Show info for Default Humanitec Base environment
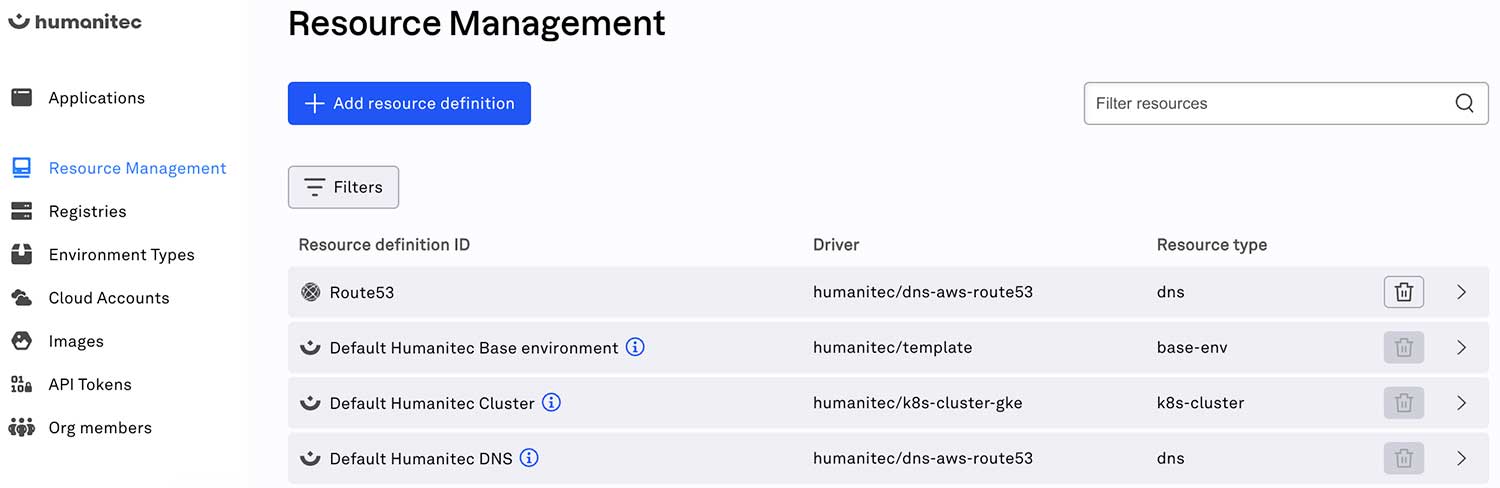 635,347
